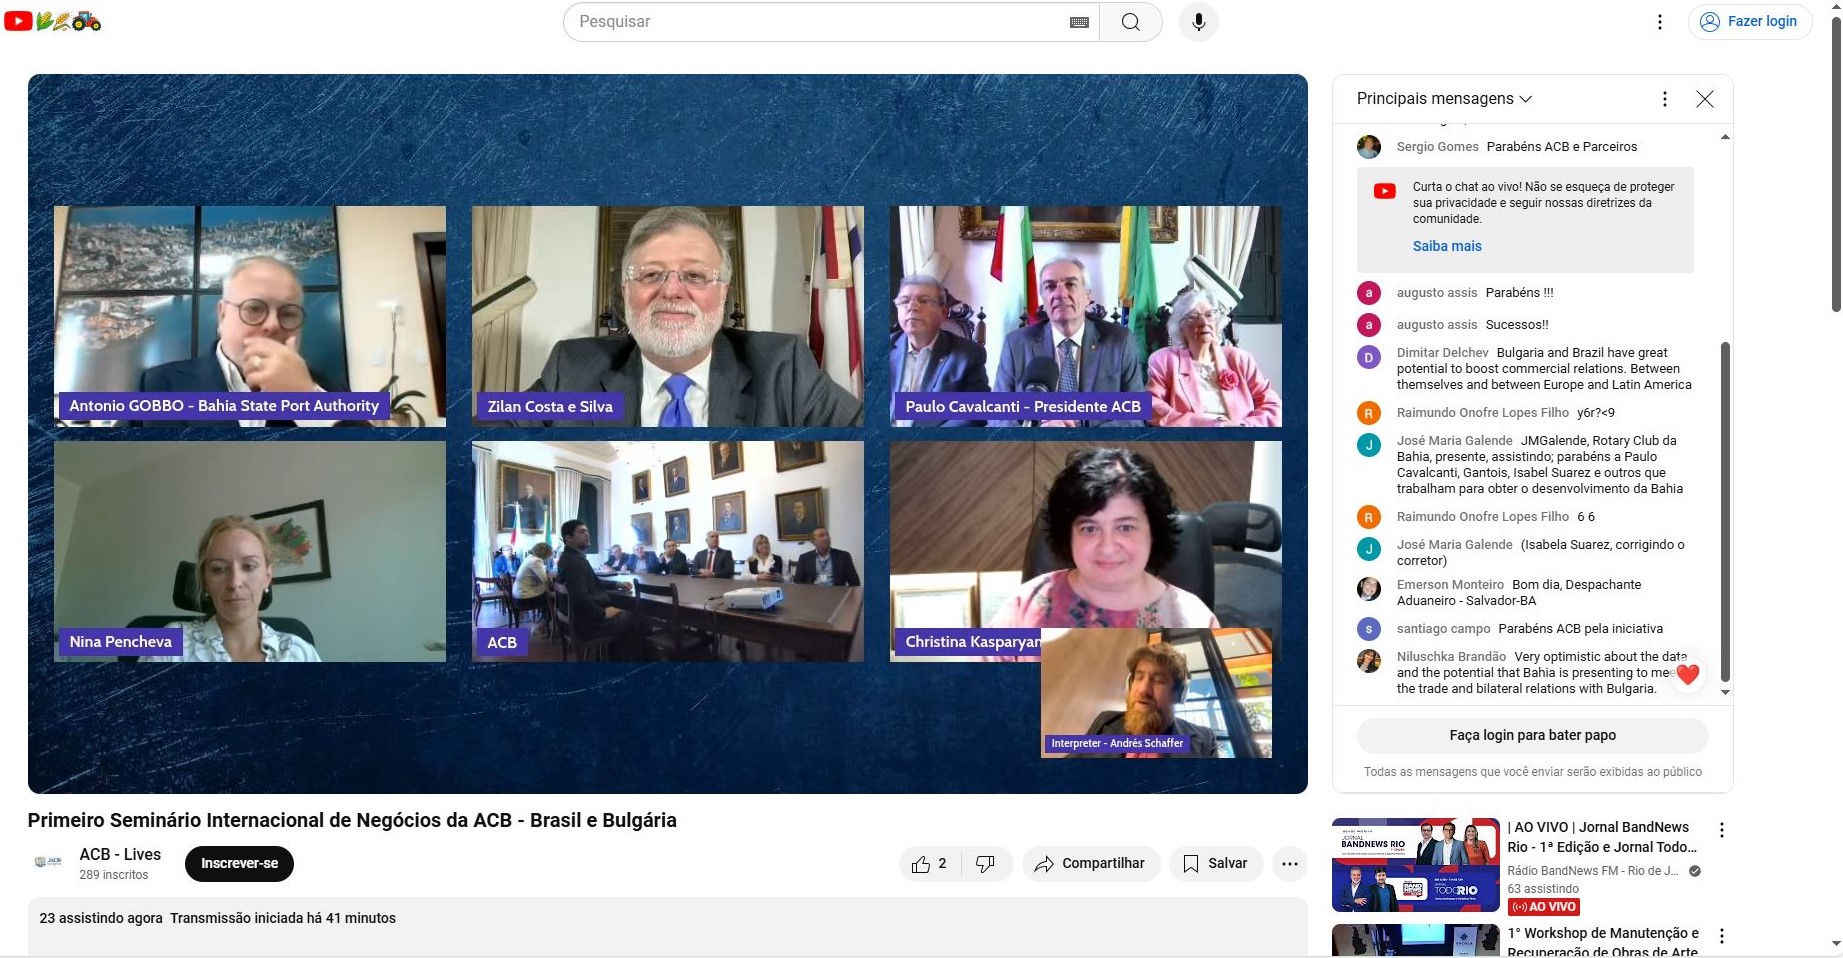Open the chat options three-dot menu
This screenshot has width=1843, height=958.
1664,98
